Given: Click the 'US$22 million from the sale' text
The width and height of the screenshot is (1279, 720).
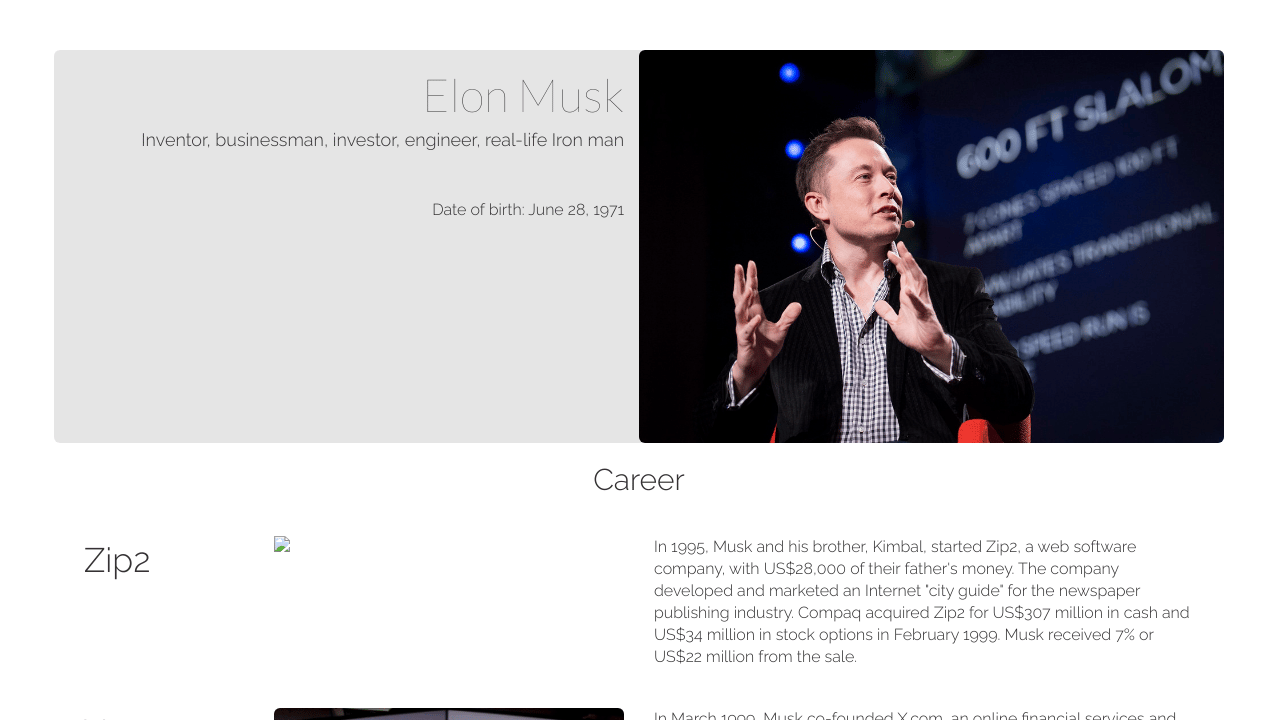Looking at the screenshot, I should pyautogui.click(x=755, y=657).
